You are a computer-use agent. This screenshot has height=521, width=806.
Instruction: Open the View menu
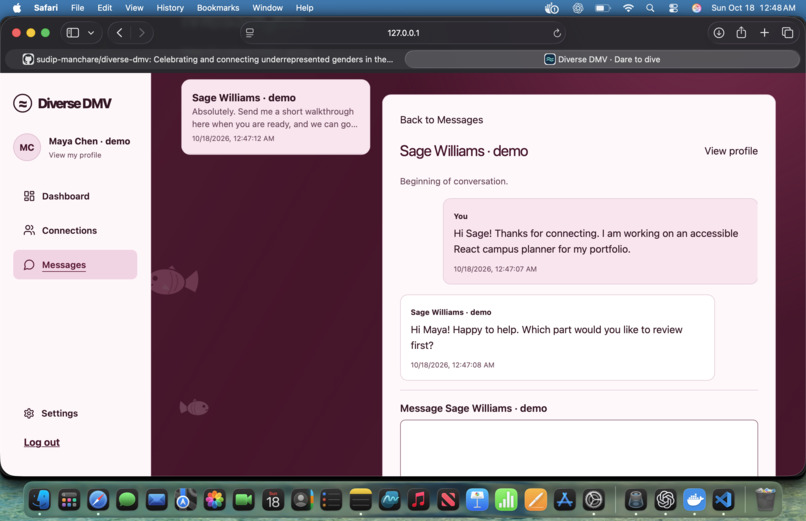click(134, 8)
